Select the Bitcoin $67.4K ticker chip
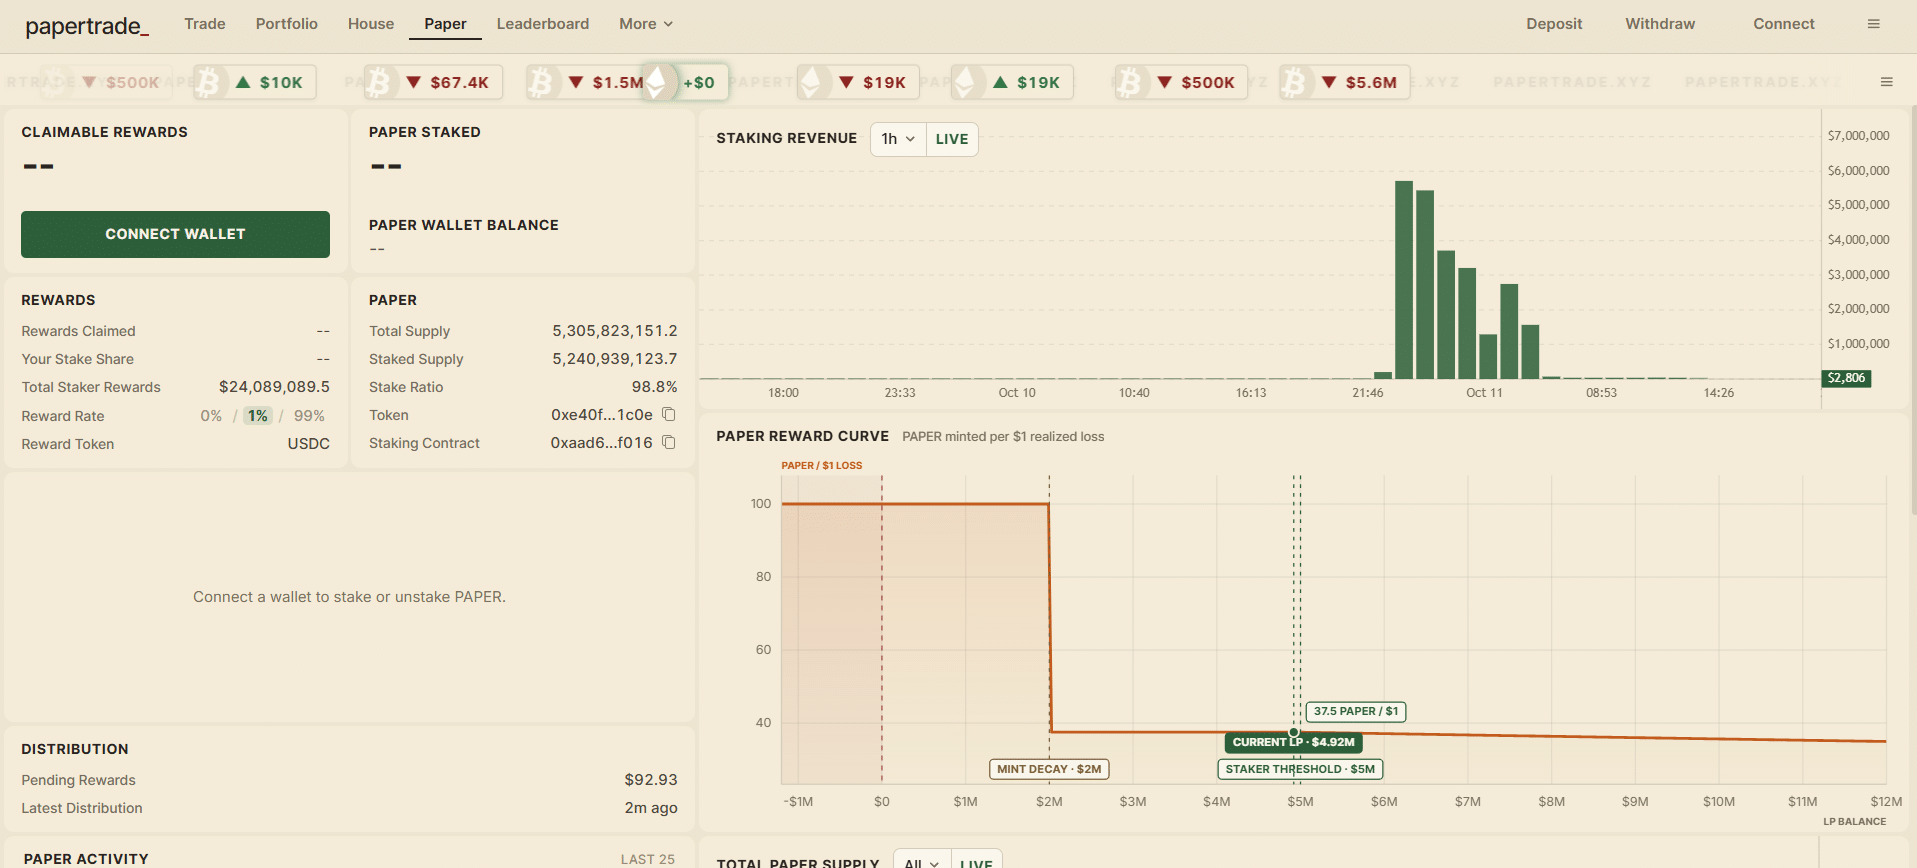The height and width of the screenshot is (868, 1917). coord(433,82)
